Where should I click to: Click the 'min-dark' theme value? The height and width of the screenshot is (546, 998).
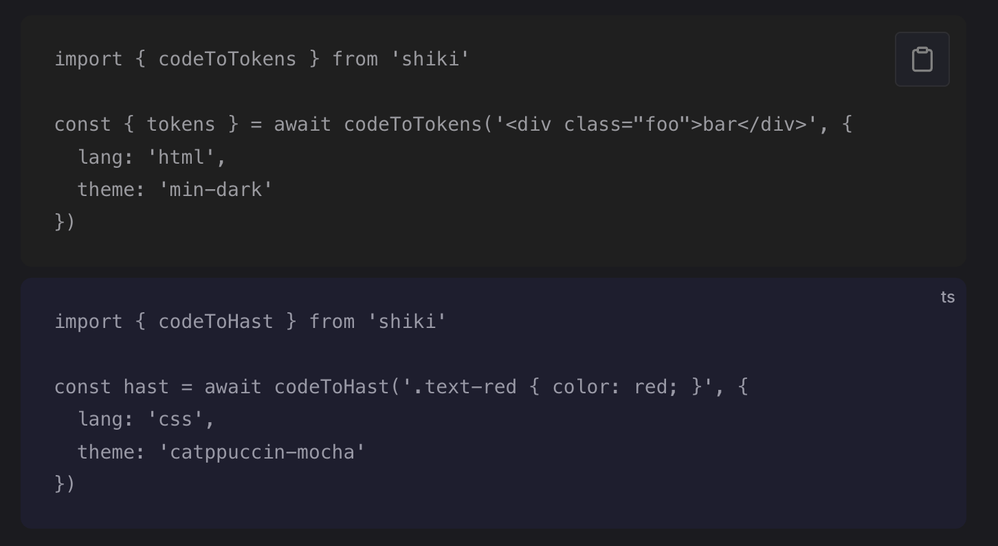click(x=216, y=189)
